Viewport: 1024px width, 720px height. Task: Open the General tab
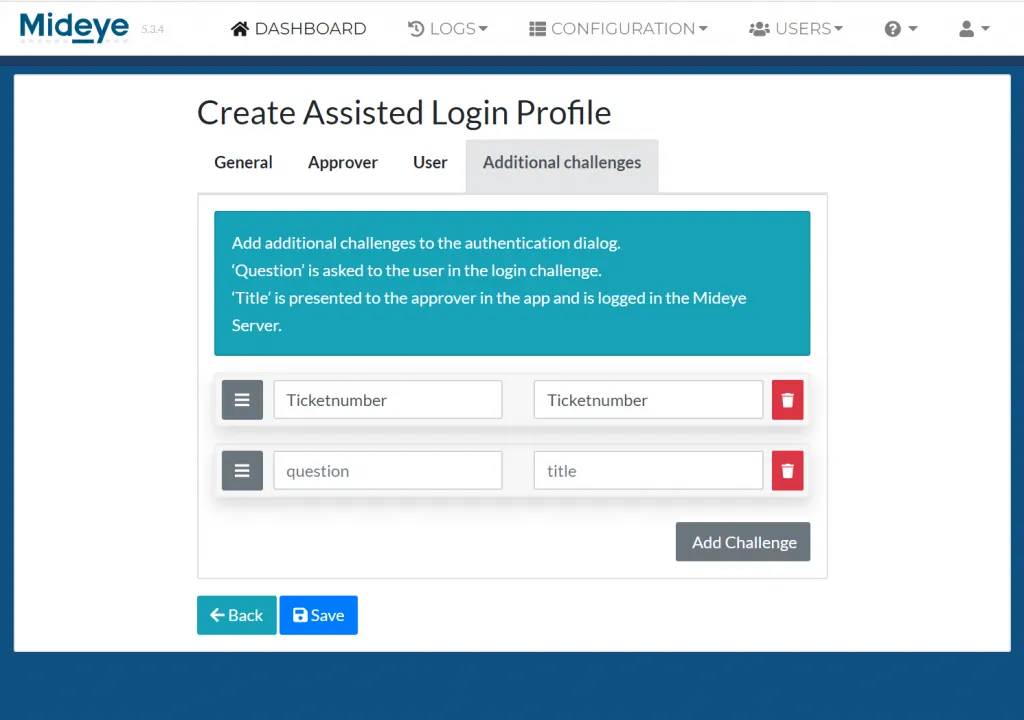(243, 162)
